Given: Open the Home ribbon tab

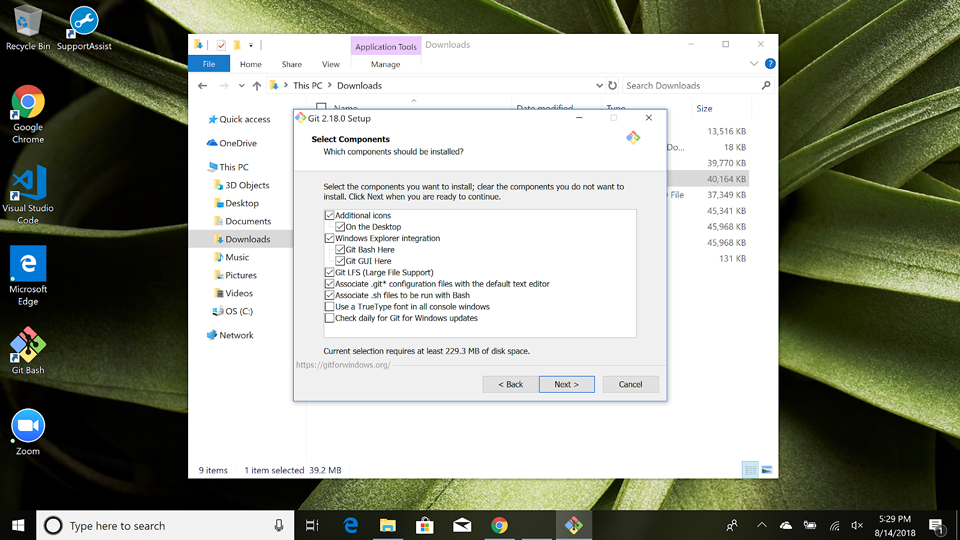Looking at the screenshot, I should pyautogui.click(x=250, y=64).
